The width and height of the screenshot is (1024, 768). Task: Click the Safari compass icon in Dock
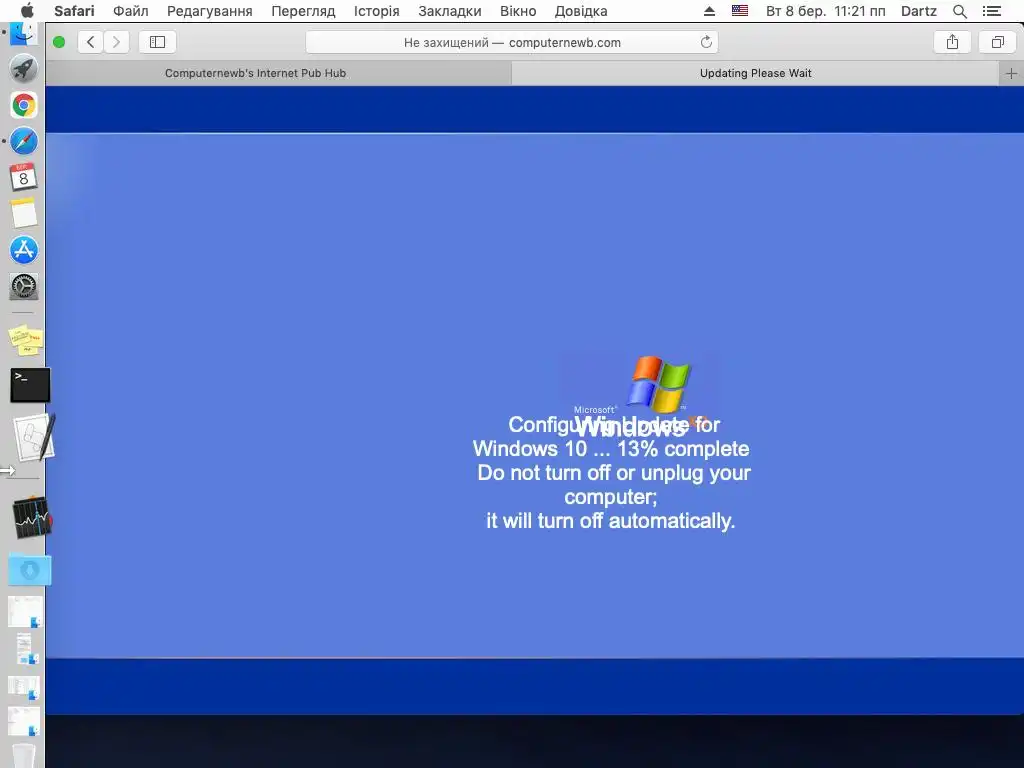click(24, 141)
